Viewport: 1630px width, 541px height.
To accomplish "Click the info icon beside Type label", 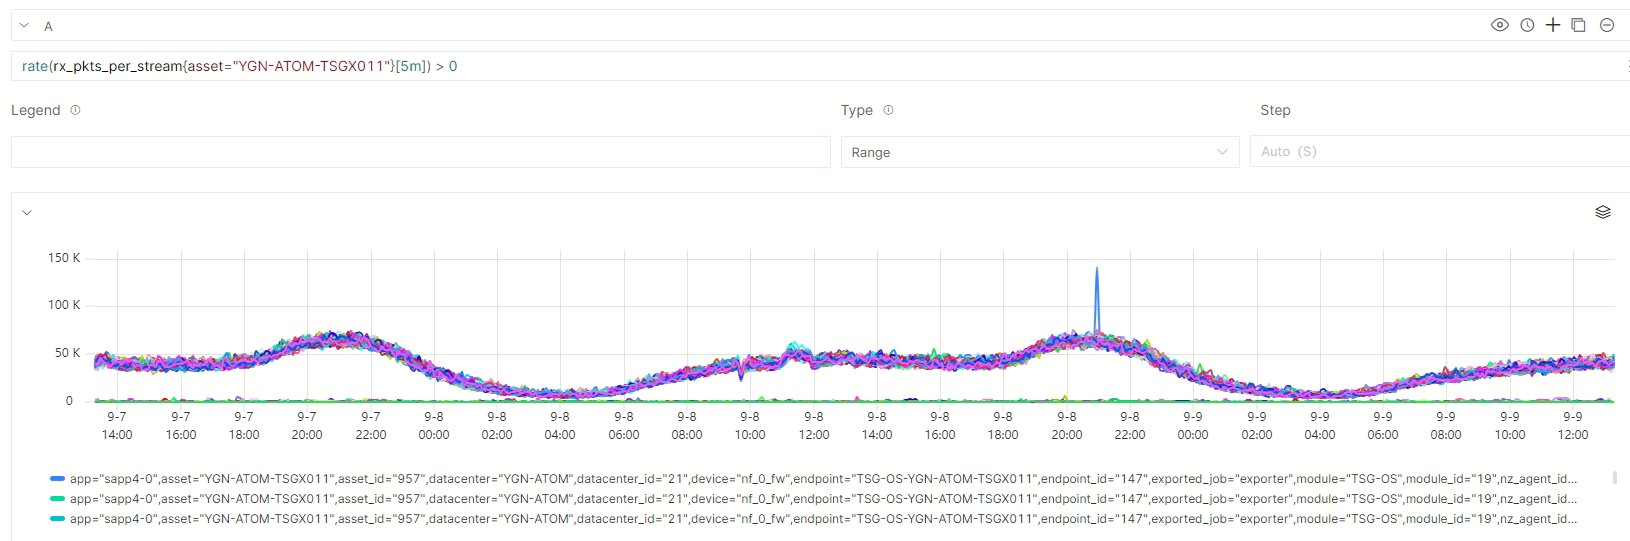I will click(x=888, y=110).
